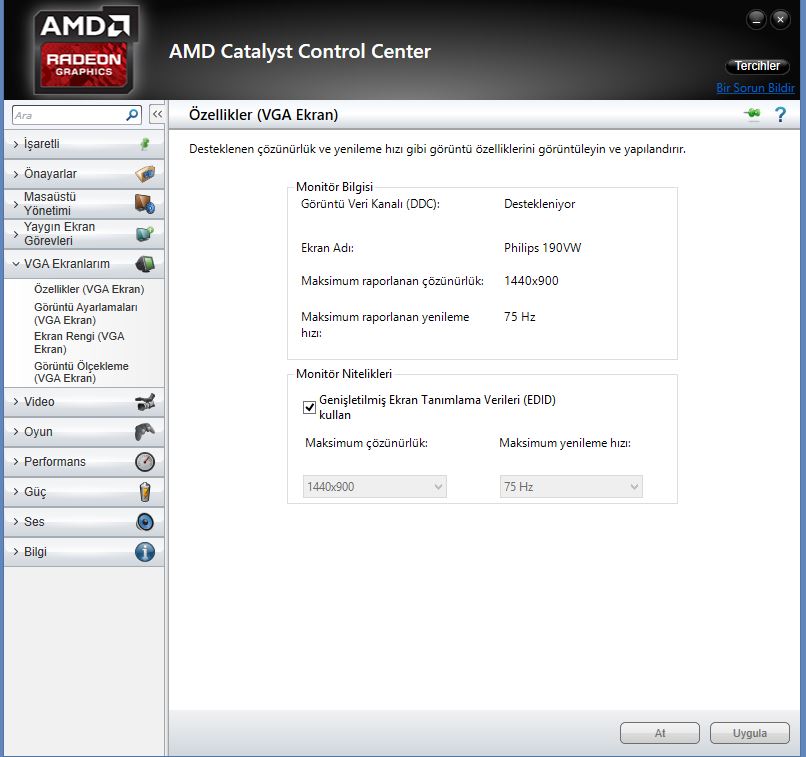Uncheck the EDID kullan checkbox
This screenshot has width=806, height=757.
309,408
